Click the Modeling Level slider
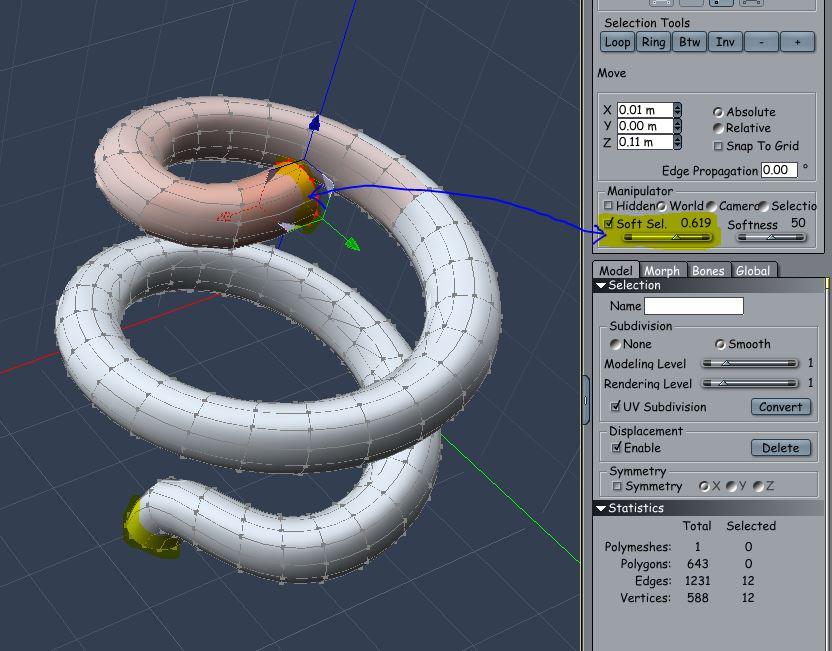This screenshot has width=832, height=651. pyautogui.click(x=750, y=363)
